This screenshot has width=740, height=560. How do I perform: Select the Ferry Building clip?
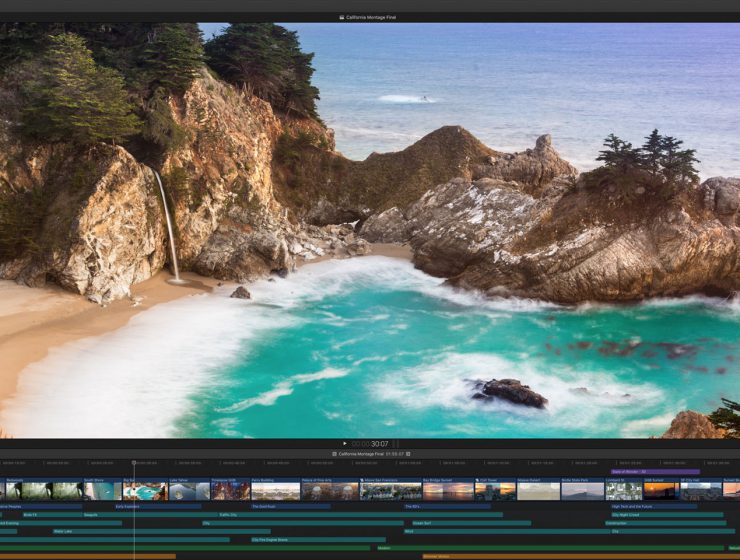click(275, 491)
